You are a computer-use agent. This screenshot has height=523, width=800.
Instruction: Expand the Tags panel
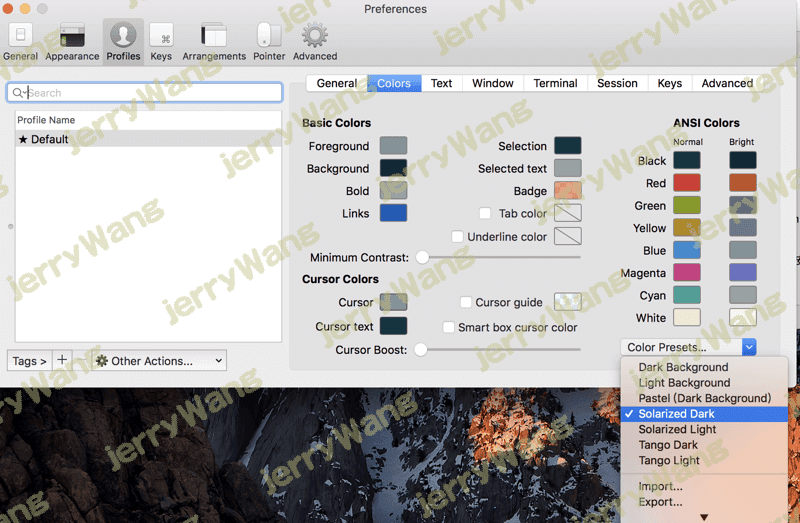coord(29,361)
